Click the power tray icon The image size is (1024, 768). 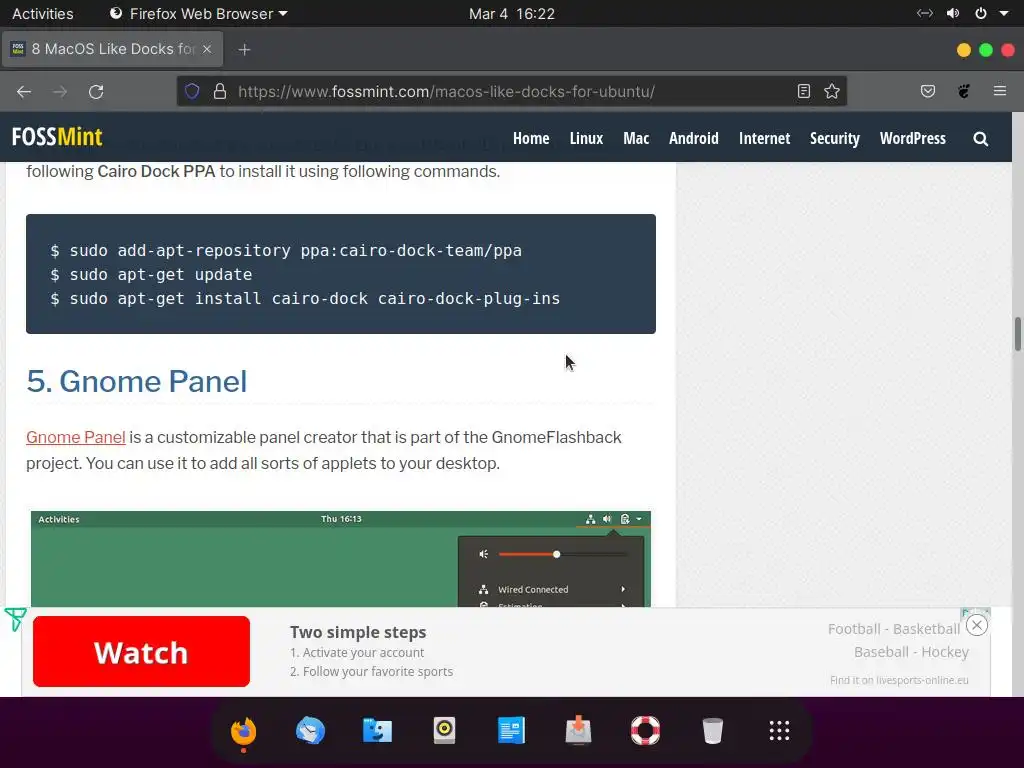point(981,13)
